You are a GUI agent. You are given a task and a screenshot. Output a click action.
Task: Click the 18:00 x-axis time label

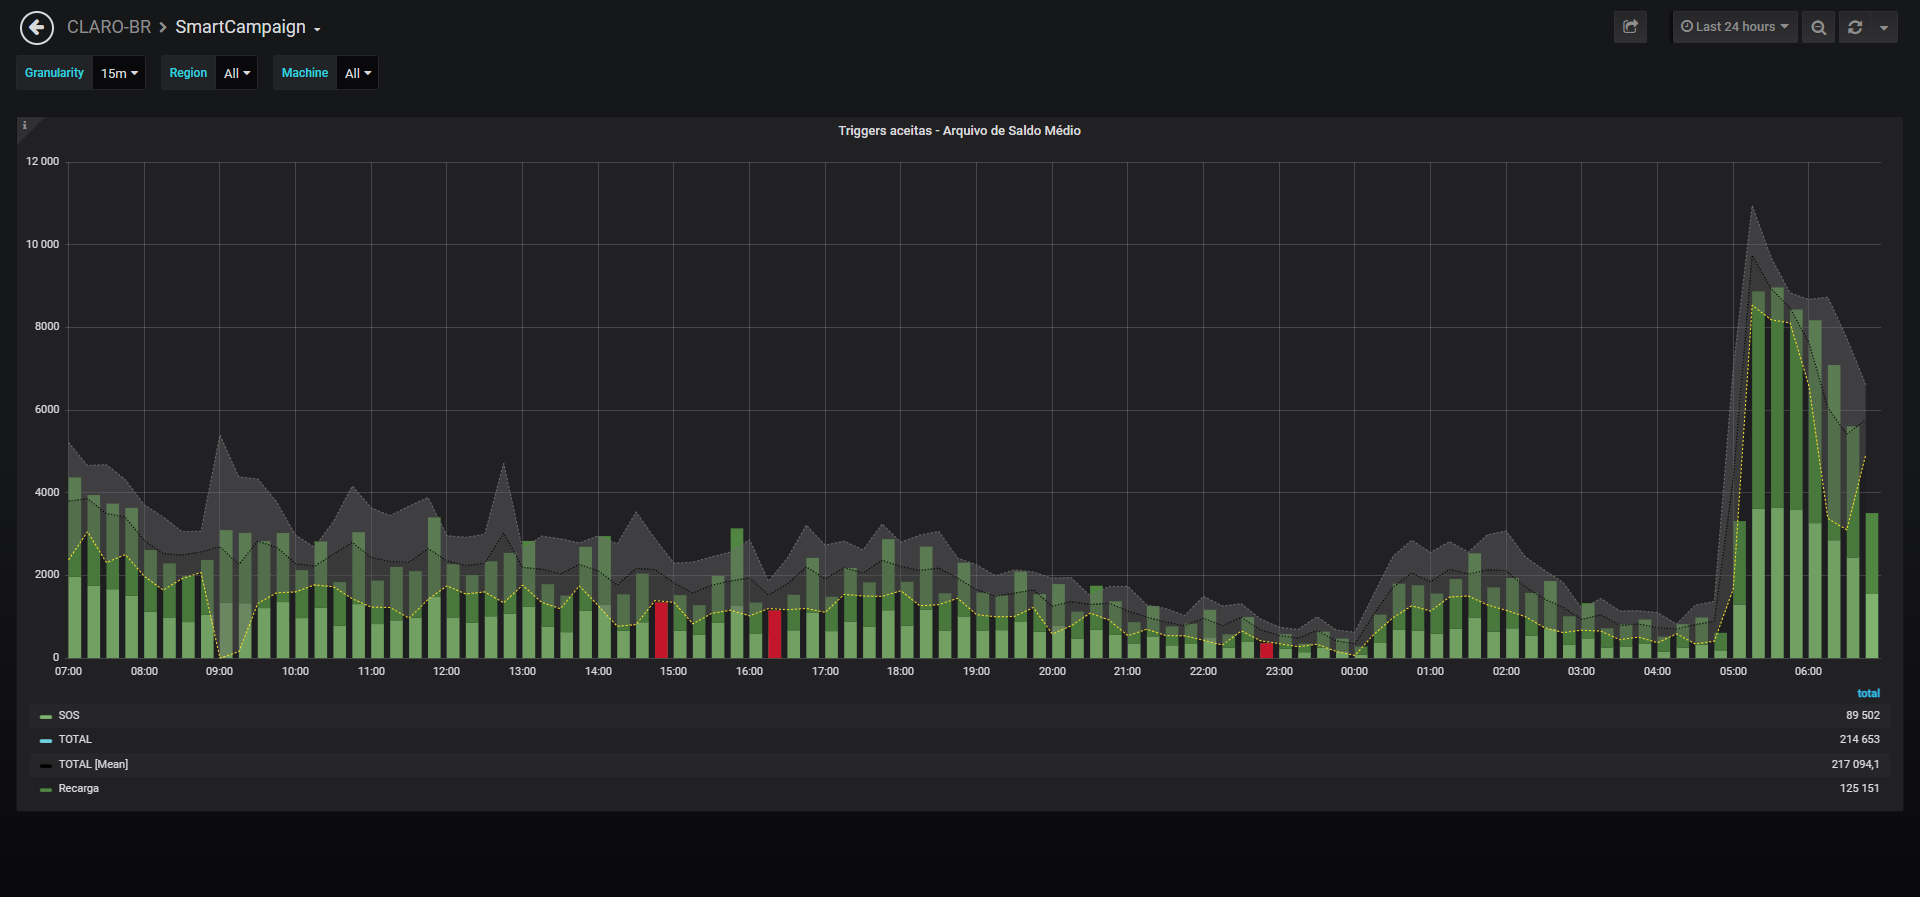(900, 672)
